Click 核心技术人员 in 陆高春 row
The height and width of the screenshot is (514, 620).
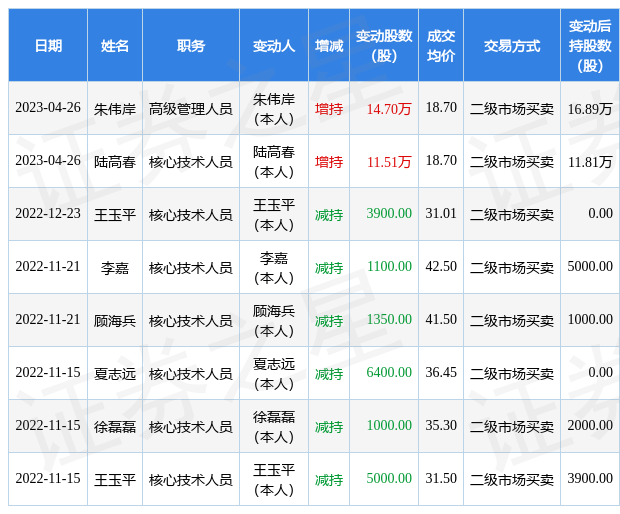[191, 162]
